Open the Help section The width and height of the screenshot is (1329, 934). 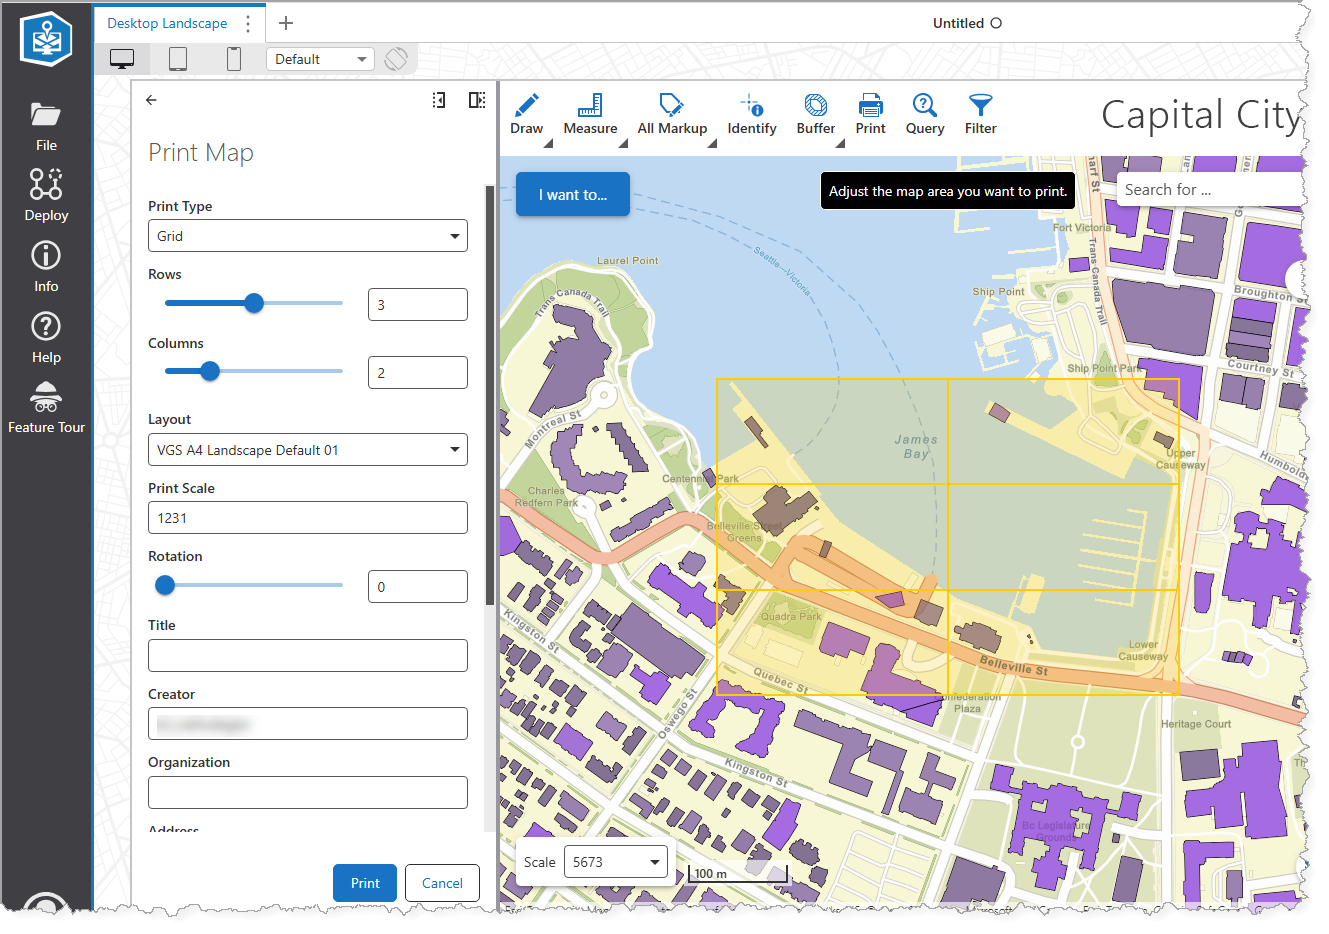(x=46, y=337)
